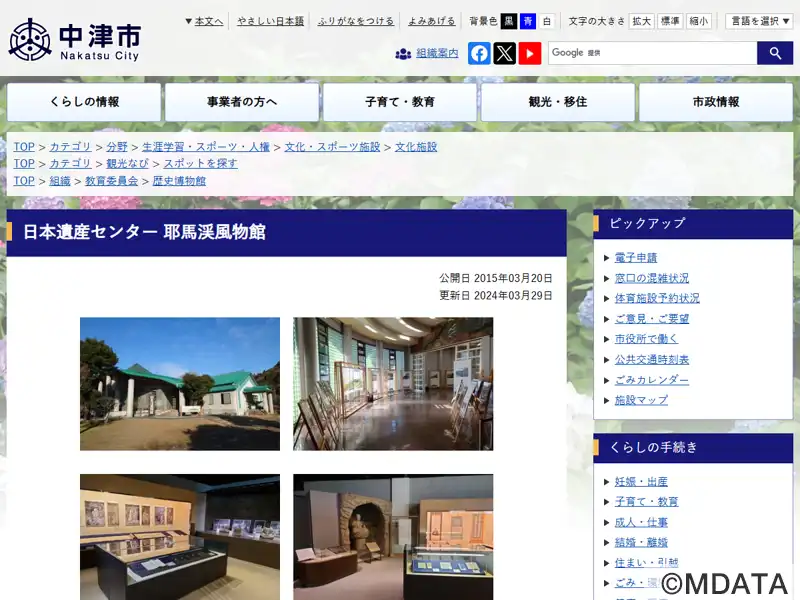Open the 観光・移住 menu
This screenshot has width=800, height=600.
pyautogui.click(x=558, y=102)
